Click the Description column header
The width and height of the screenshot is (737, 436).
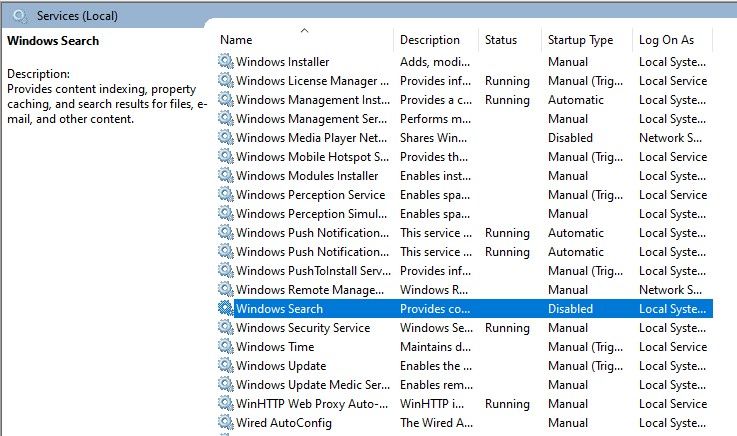coord(430,40)
